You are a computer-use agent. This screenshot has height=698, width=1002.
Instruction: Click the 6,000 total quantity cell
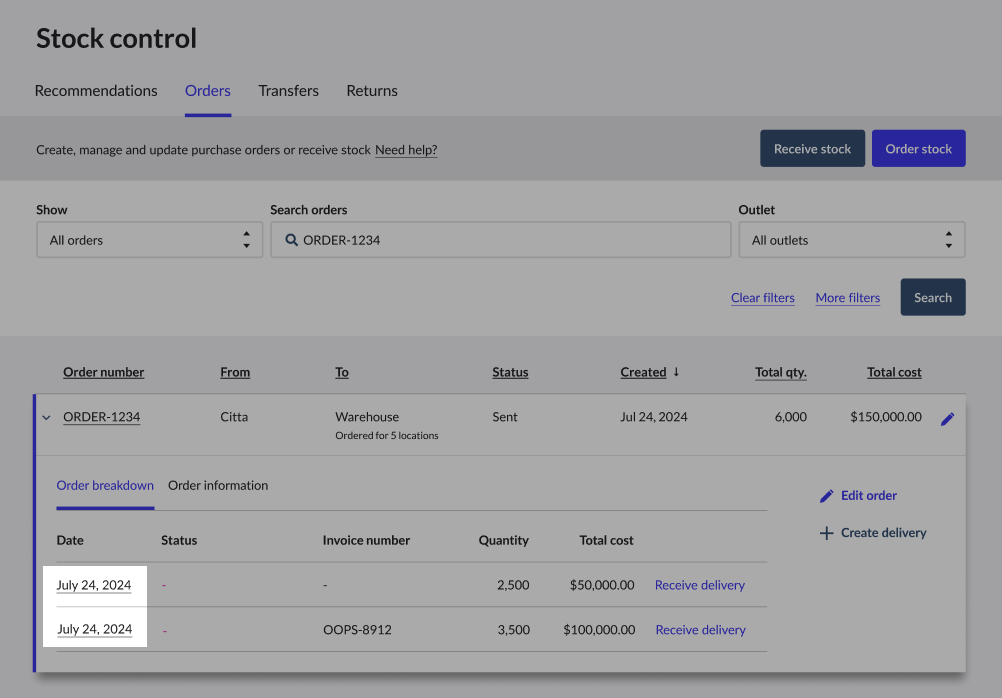tap(790, 417)
